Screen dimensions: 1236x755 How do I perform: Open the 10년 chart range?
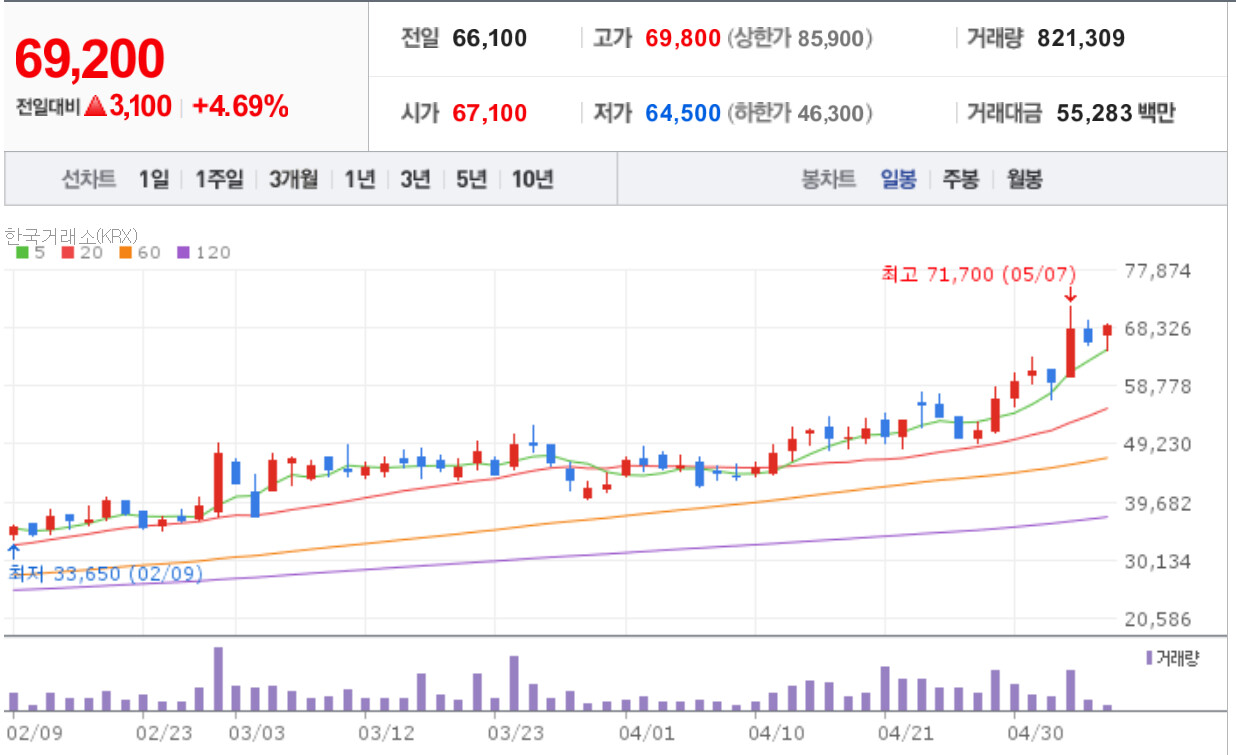tap(532, 179)
